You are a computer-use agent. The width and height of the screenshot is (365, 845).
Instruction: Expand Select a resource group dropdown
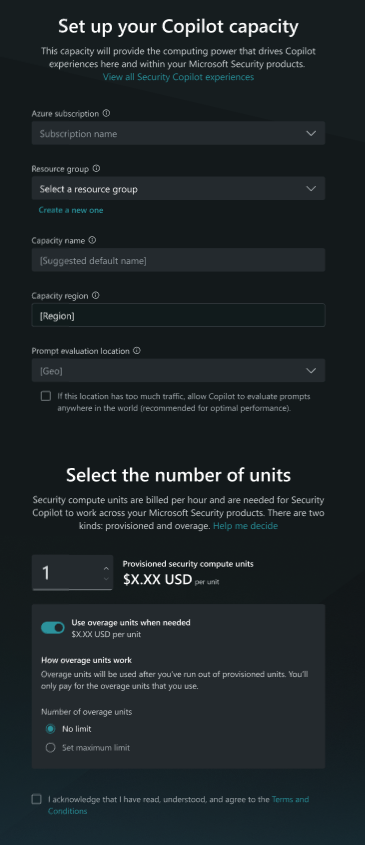178,189
